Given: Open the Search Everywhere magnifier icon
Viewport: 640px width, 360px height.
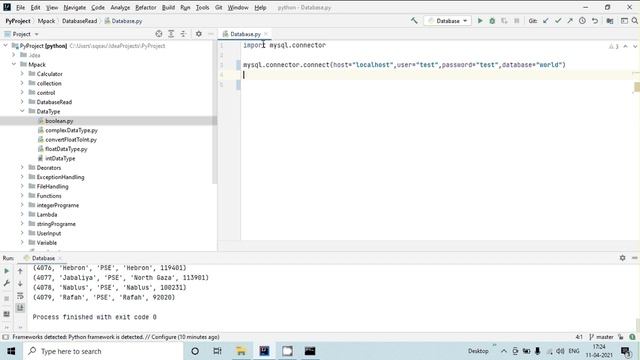Looking at the screenshot, I should [635, 21].
